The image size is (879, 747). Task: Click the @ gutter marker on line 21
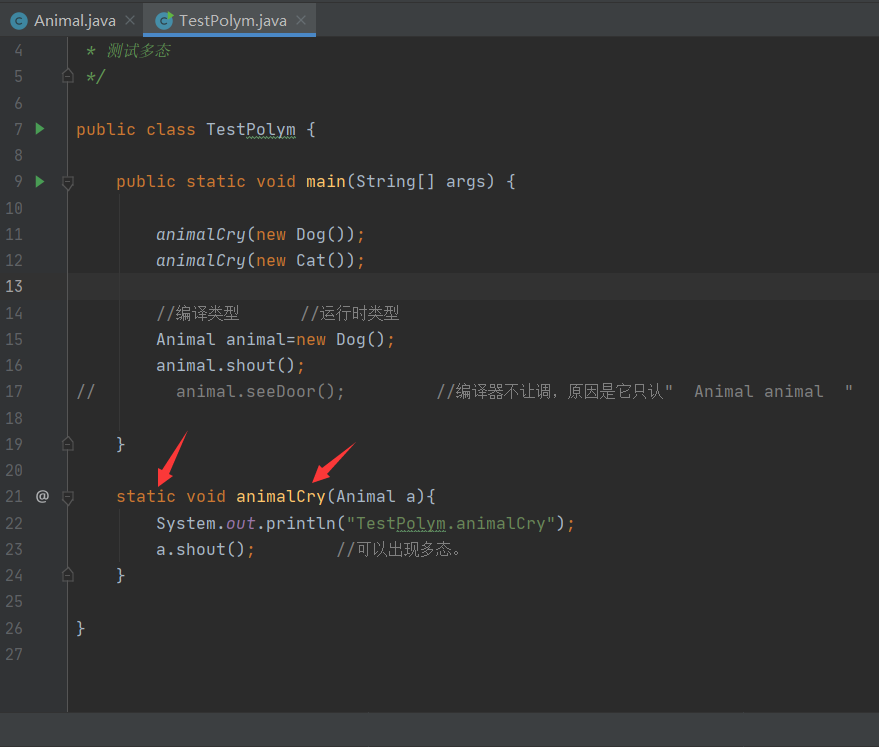(x=42, y=496)
